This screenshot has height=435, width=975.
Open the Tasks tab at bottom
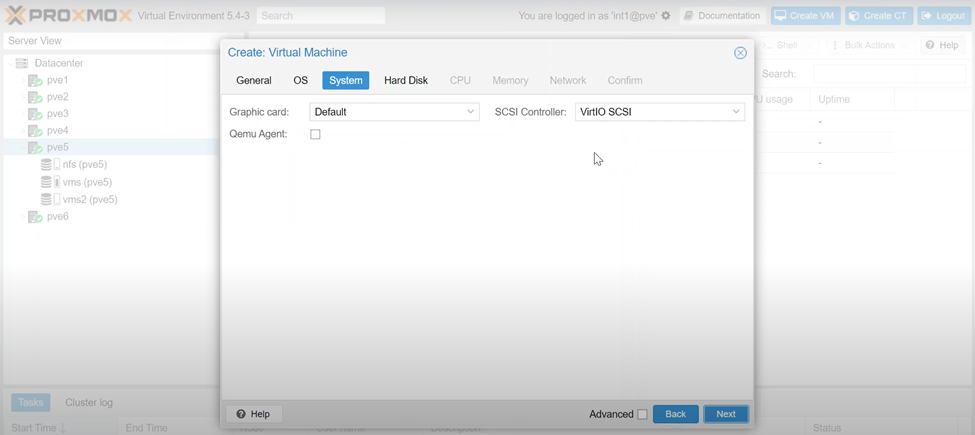click(30, 402)
